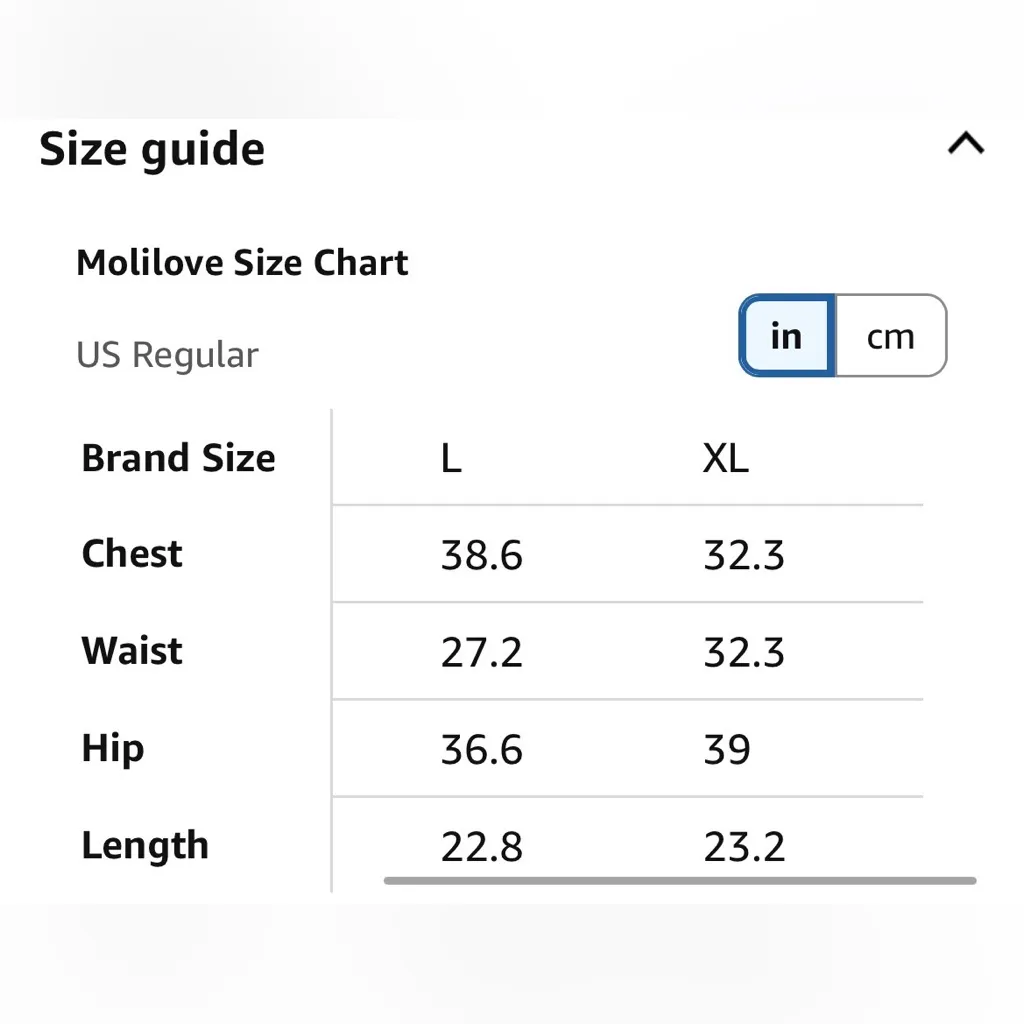Viewport: 1024px width, 1024px height.
Task: Select the L size column header
Action: [x=451, y=458]
